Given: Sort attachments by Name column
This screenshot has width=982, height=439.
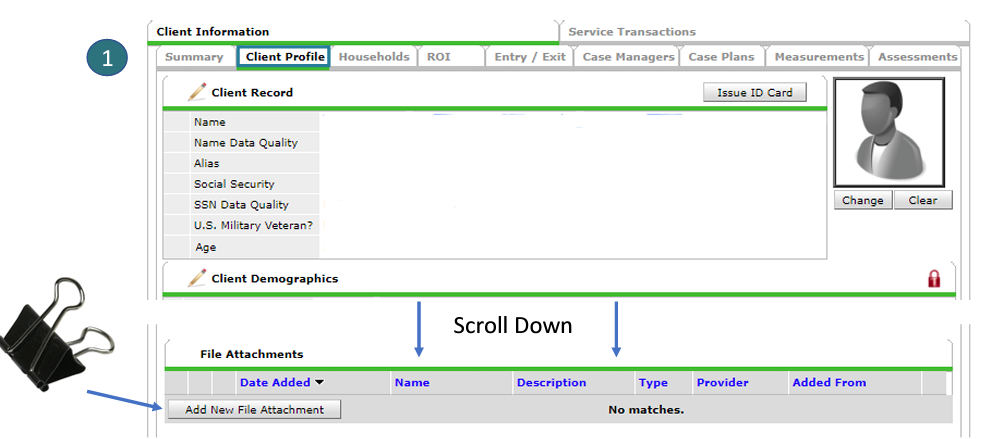Looking at the screenshot, I should [411, 382].
